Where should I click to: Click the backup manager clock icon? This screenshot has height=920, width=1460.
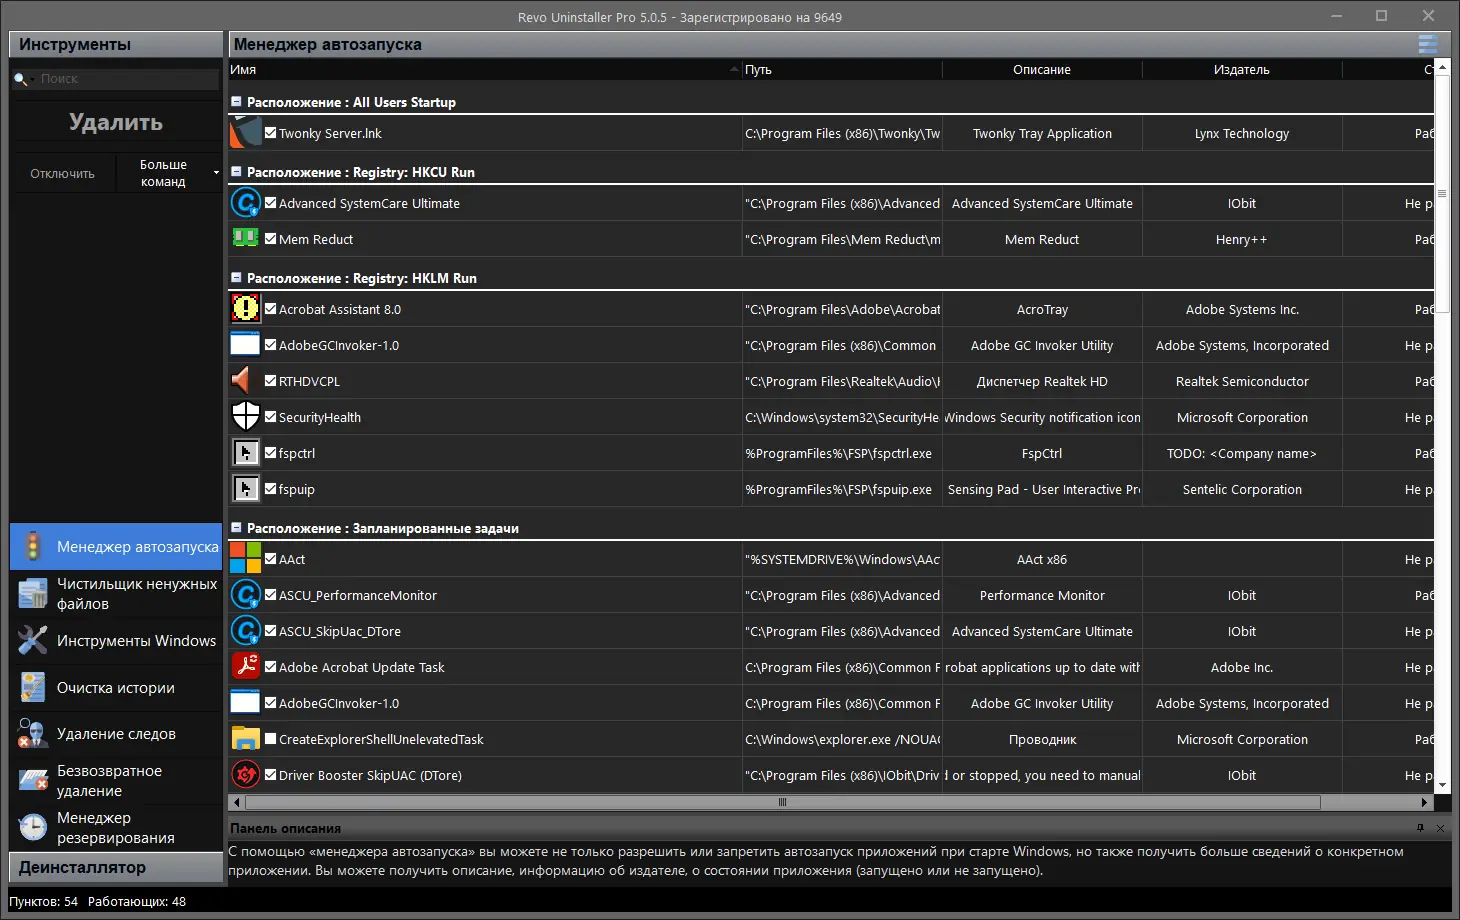tap(33, 828)
